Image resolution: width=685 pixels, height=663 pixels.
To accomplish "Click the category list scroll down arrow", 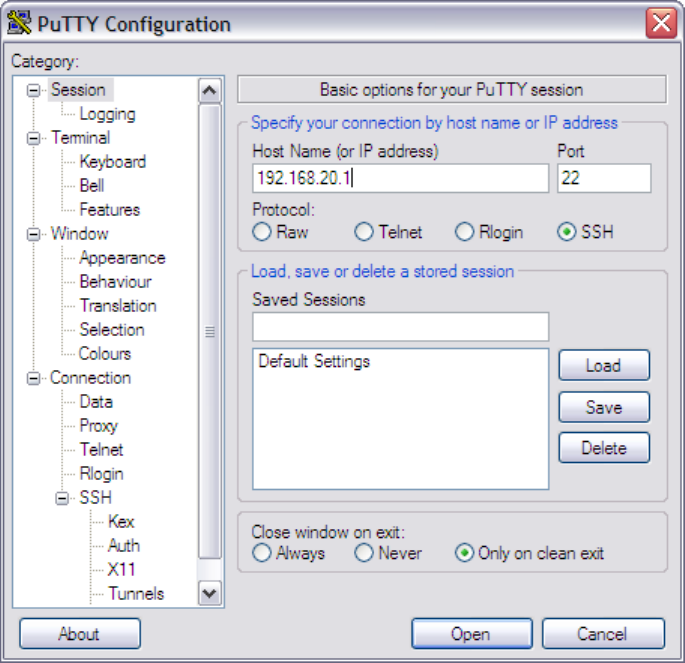I will pyautogui.click(x=210, y=593).
